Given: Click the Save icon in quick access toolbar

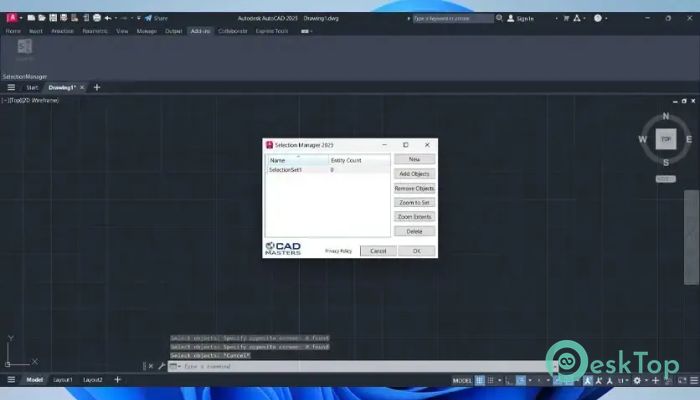Looking at the screenshot, I should [x=53, y=18].
